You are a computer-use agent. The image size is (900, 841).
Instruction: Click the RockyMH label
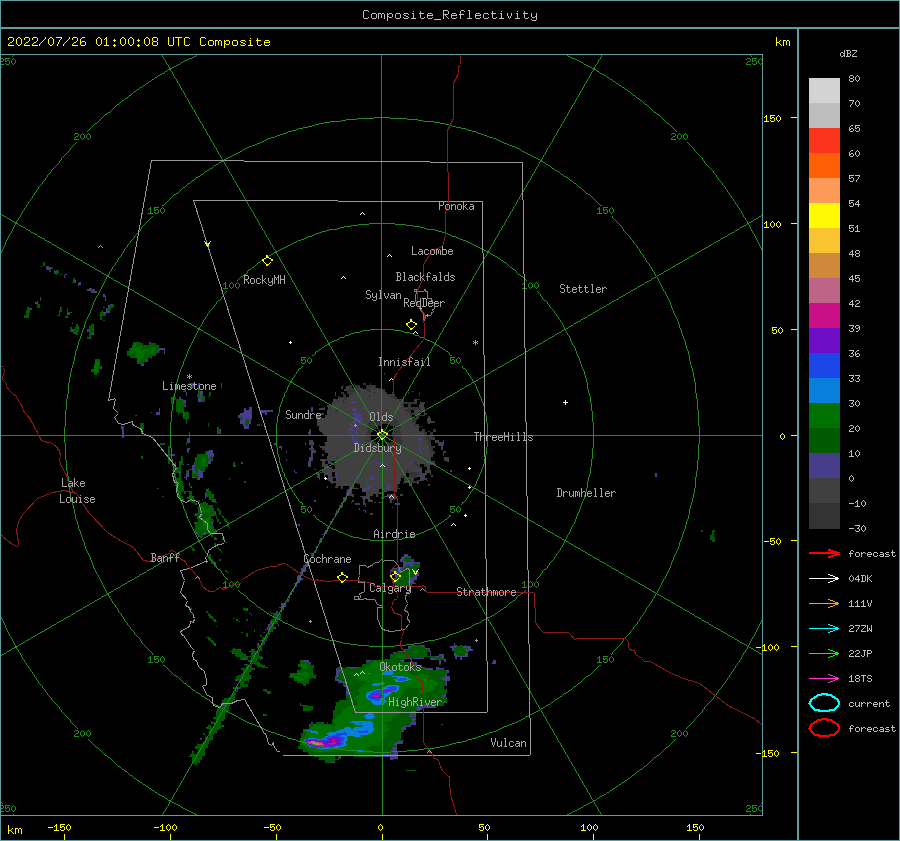pyautogui.click(x=265, y=280)
